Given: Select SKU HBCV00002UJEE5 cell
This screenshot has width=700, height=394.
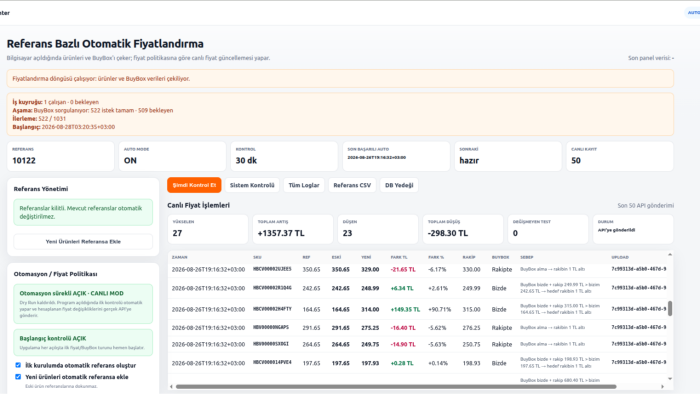Looking at the screenshot, I should 272,269.
